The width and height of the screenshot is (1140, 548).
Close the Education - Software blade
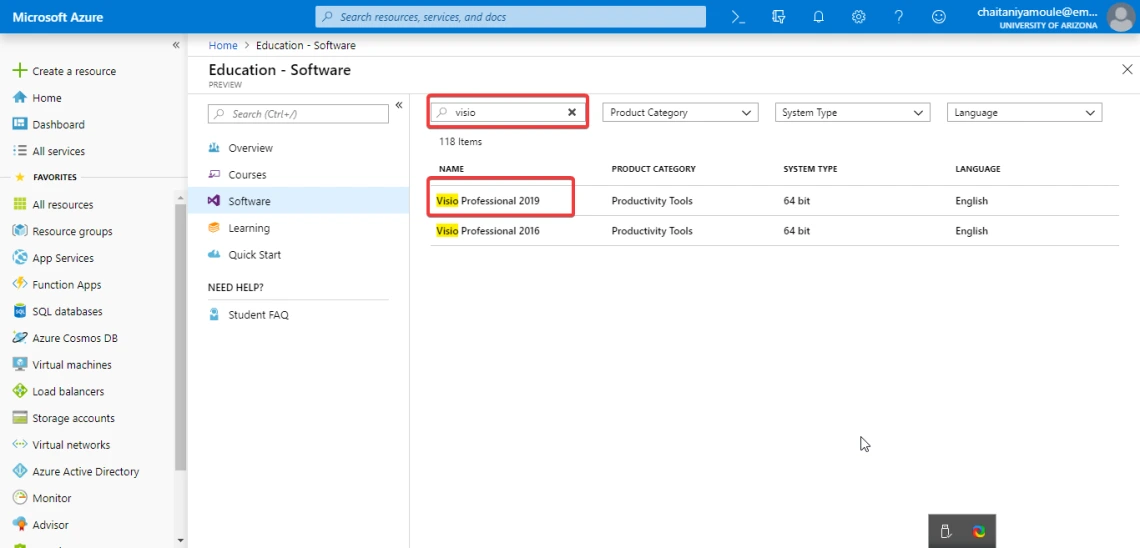[1127, 70]
